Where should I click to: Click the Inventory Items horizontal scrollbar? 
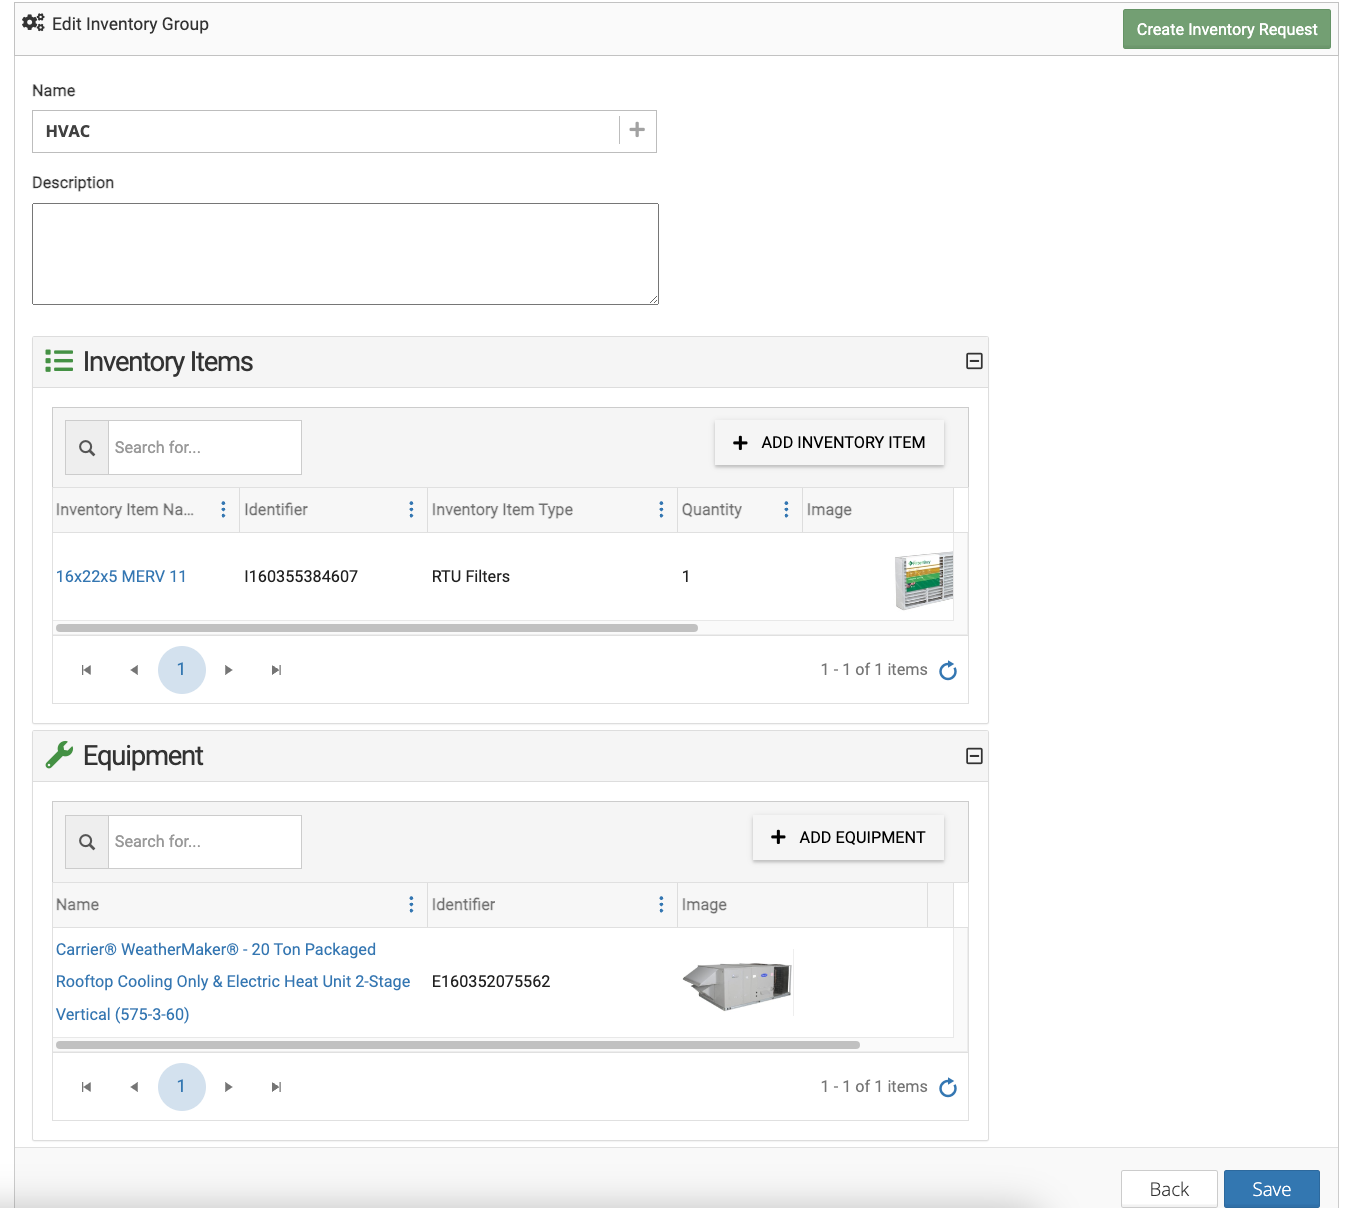(x=377, y=628)
